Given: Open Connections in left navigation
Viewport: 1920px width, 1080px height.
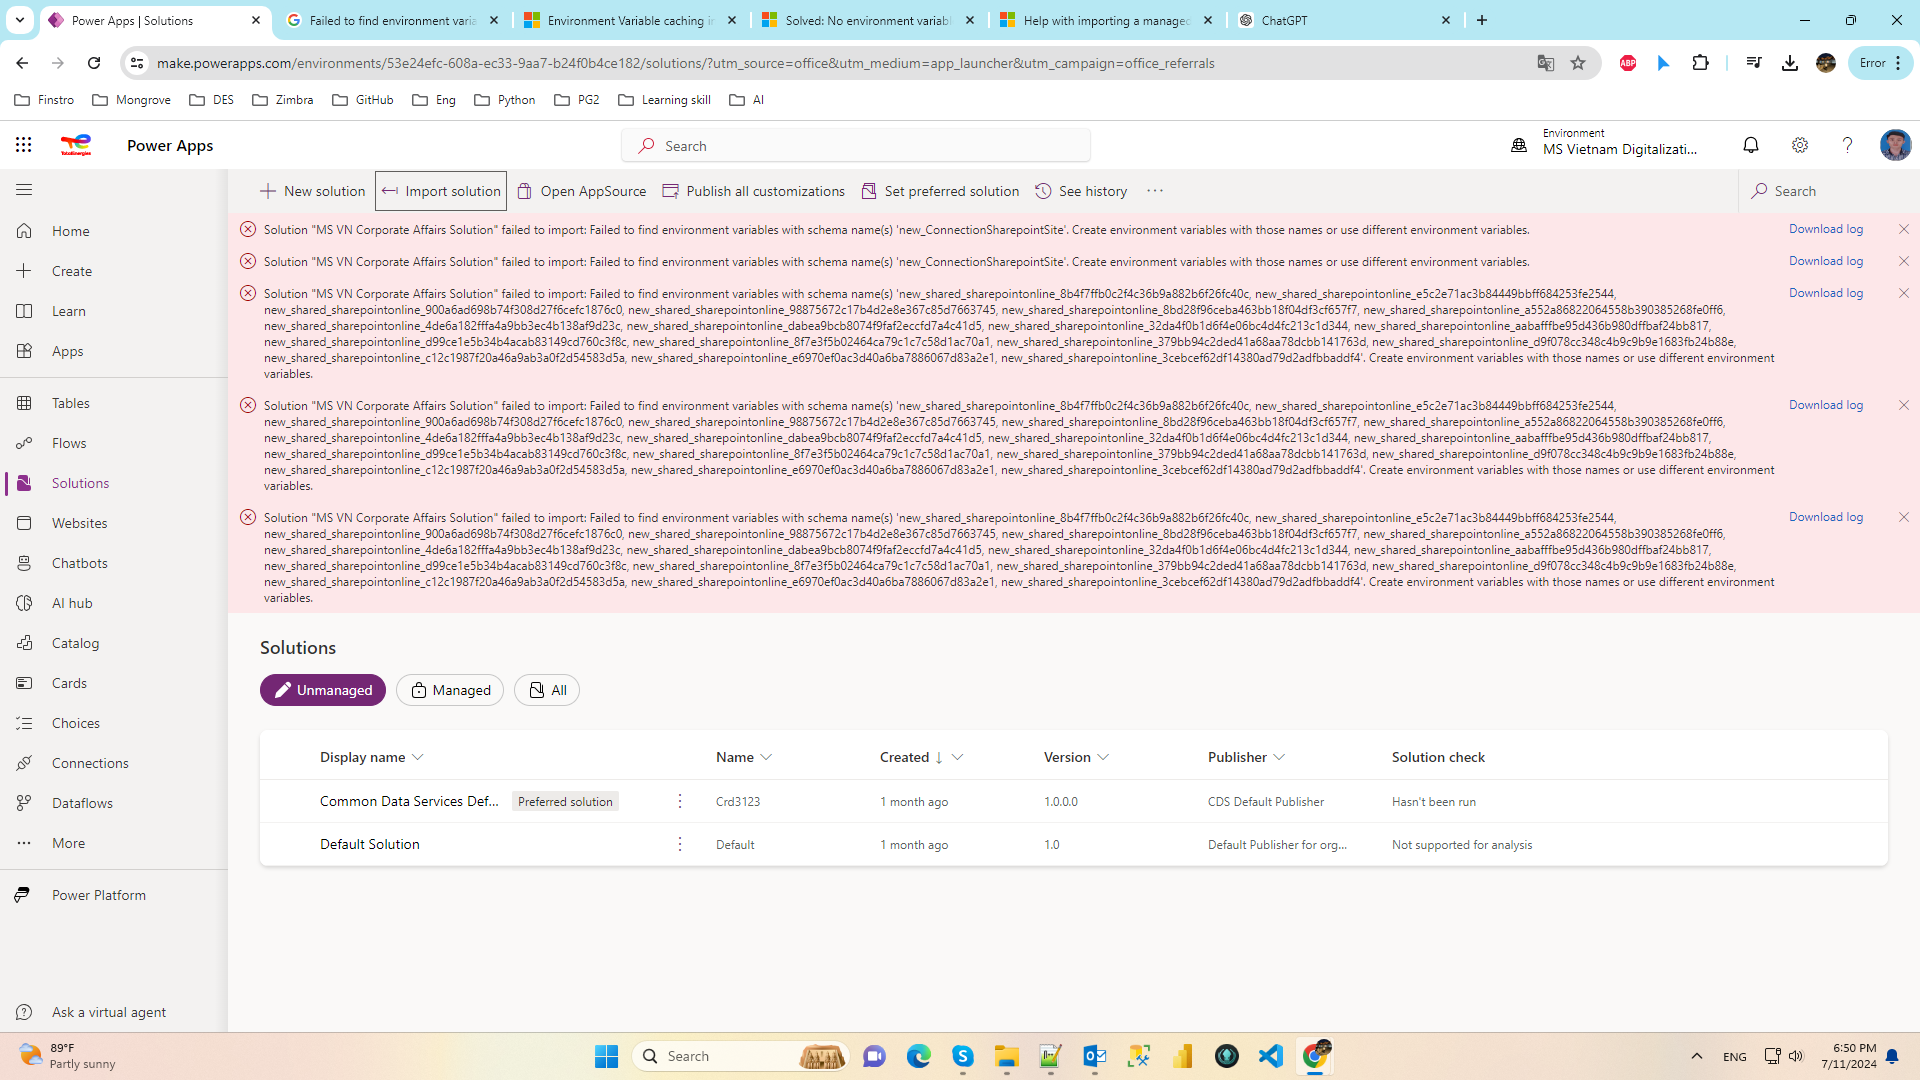Looking at the screenshot, I should (x=114, y=763).
